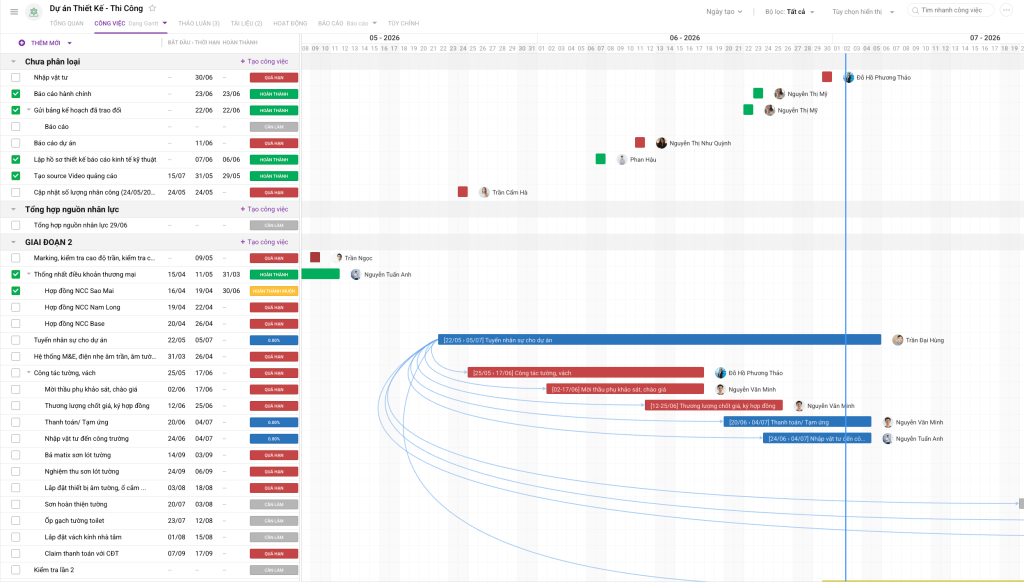
Task: Open the hamburger menu icon
Action: pos(14,12)
